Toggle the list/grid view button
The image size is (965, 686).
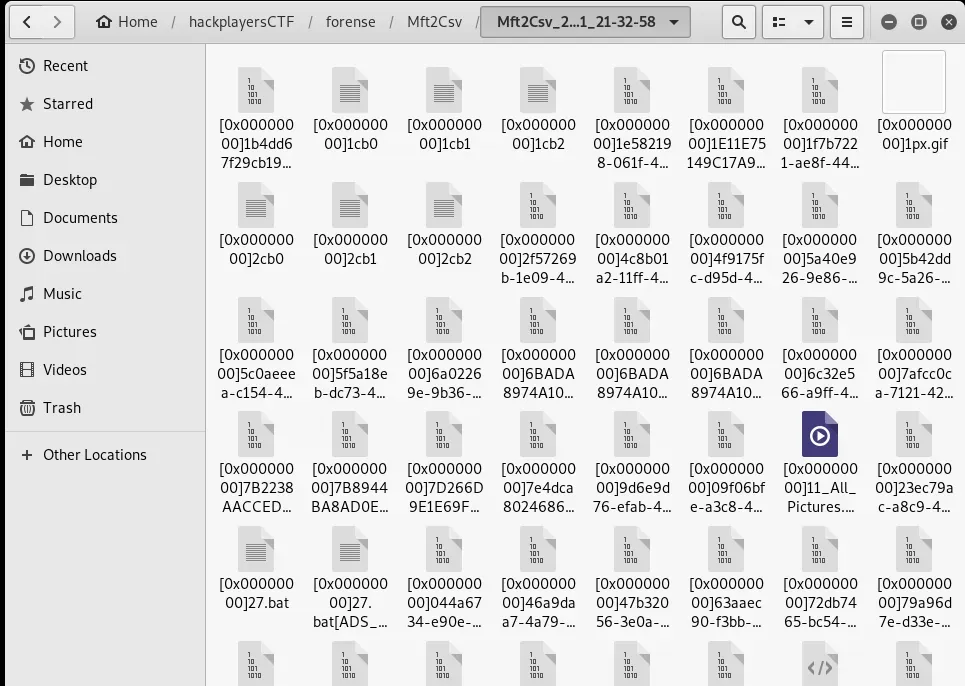(778, 21)
